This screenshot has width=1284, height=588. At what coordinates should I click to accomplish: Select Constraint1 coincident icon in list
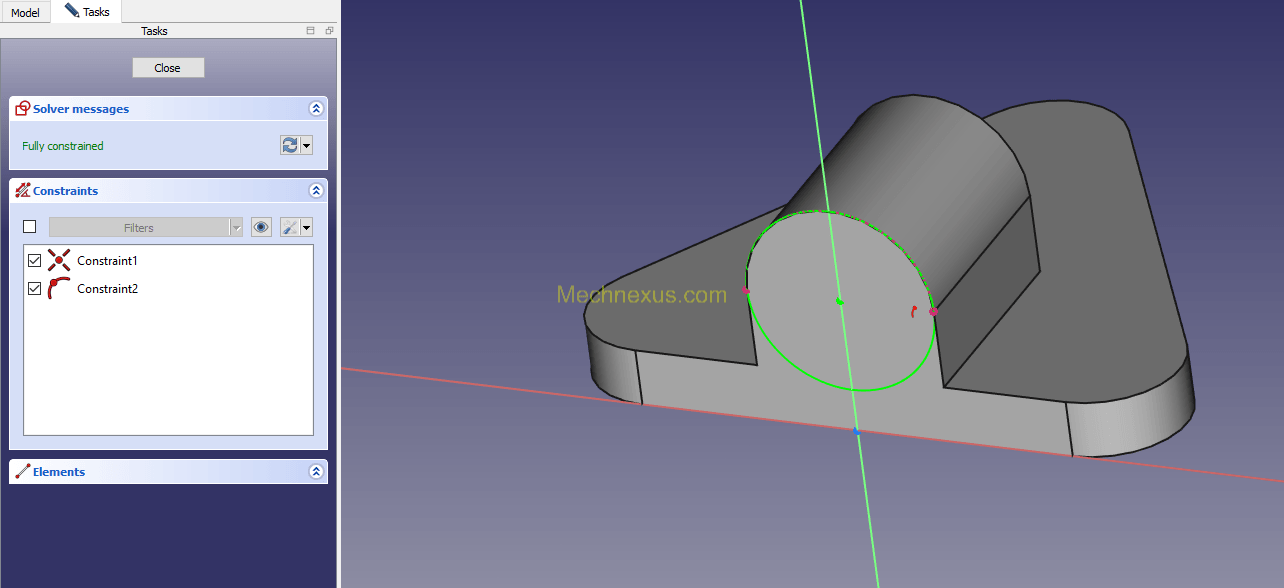(59, 261)
